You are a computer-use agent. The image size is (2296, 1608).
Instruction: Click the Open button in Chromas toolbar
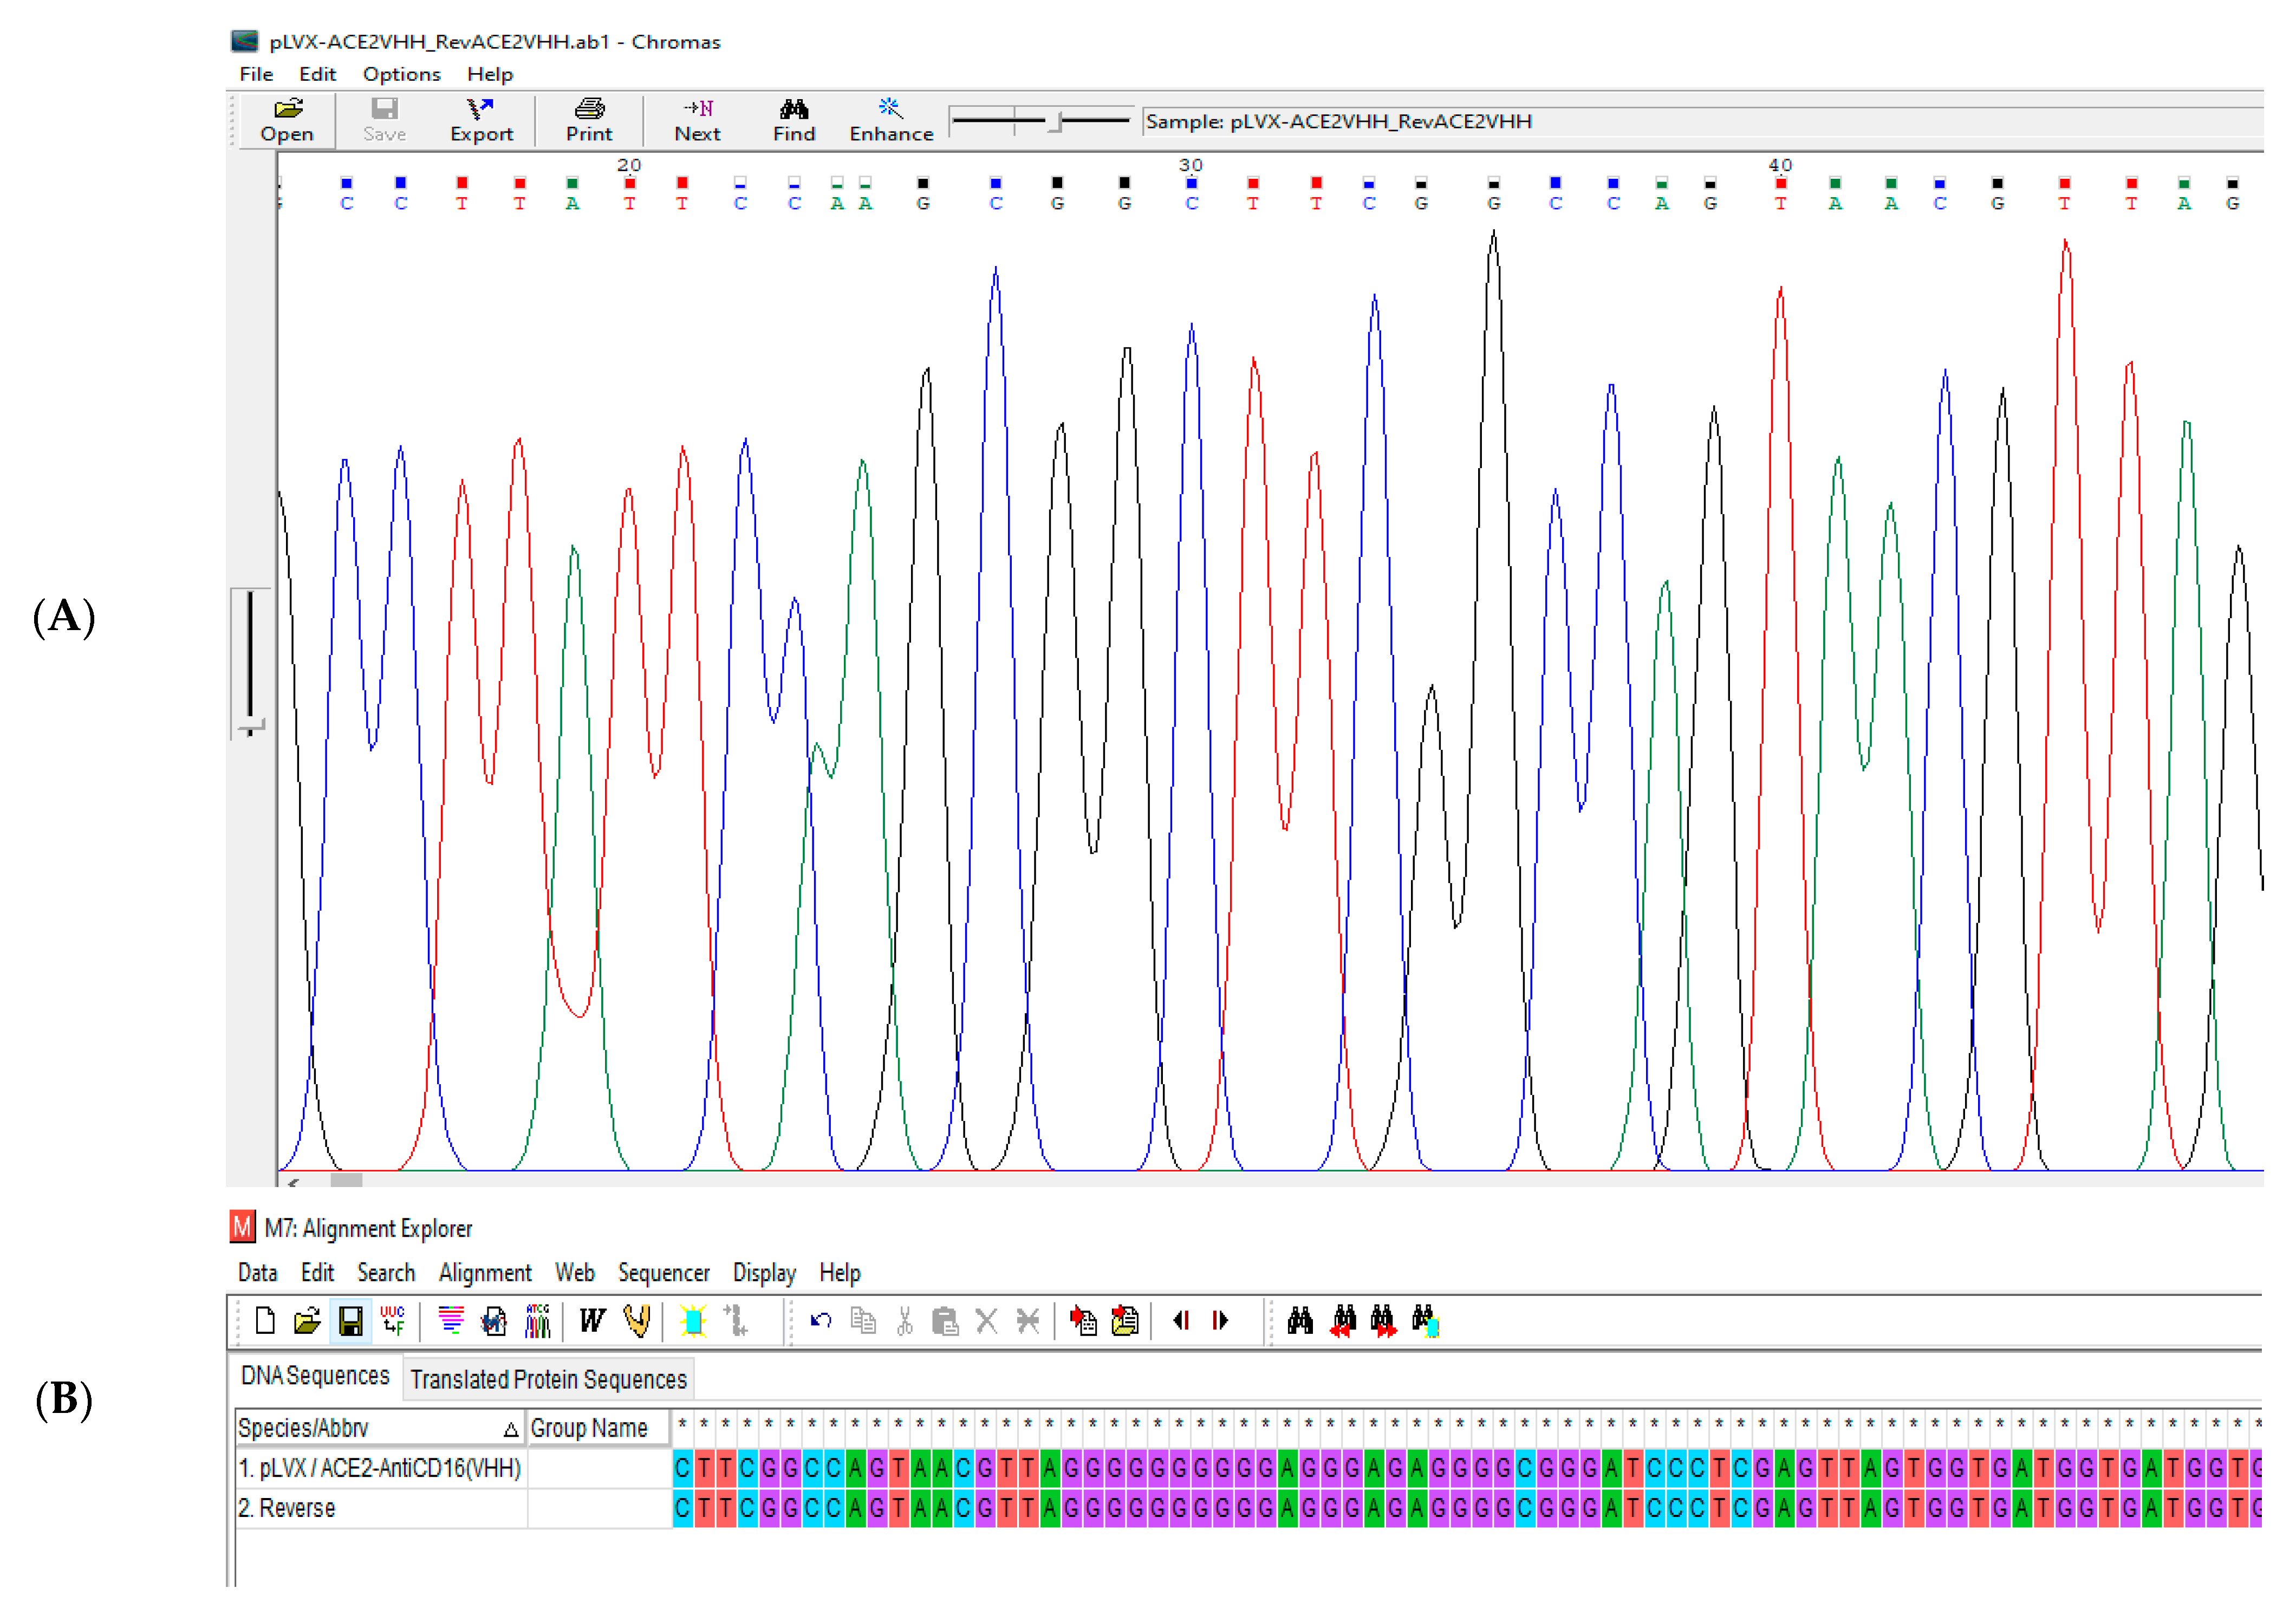(x=287, y=120)
